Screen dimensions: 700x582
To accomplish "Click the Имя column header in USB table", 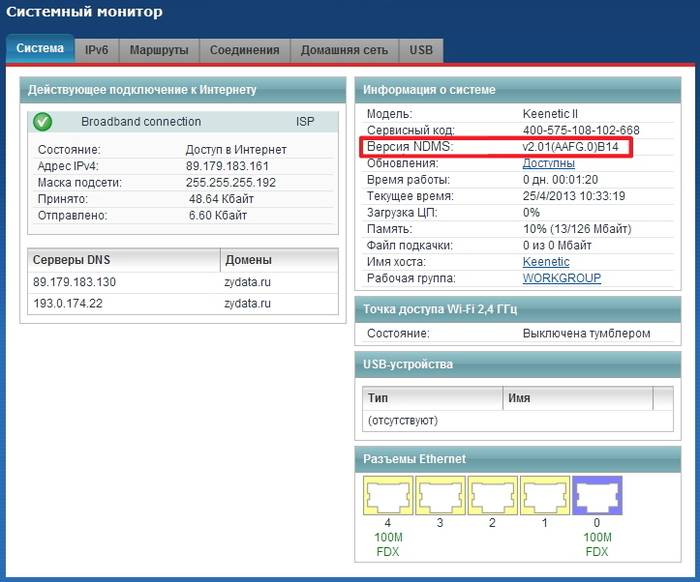I will pos(576,398).
